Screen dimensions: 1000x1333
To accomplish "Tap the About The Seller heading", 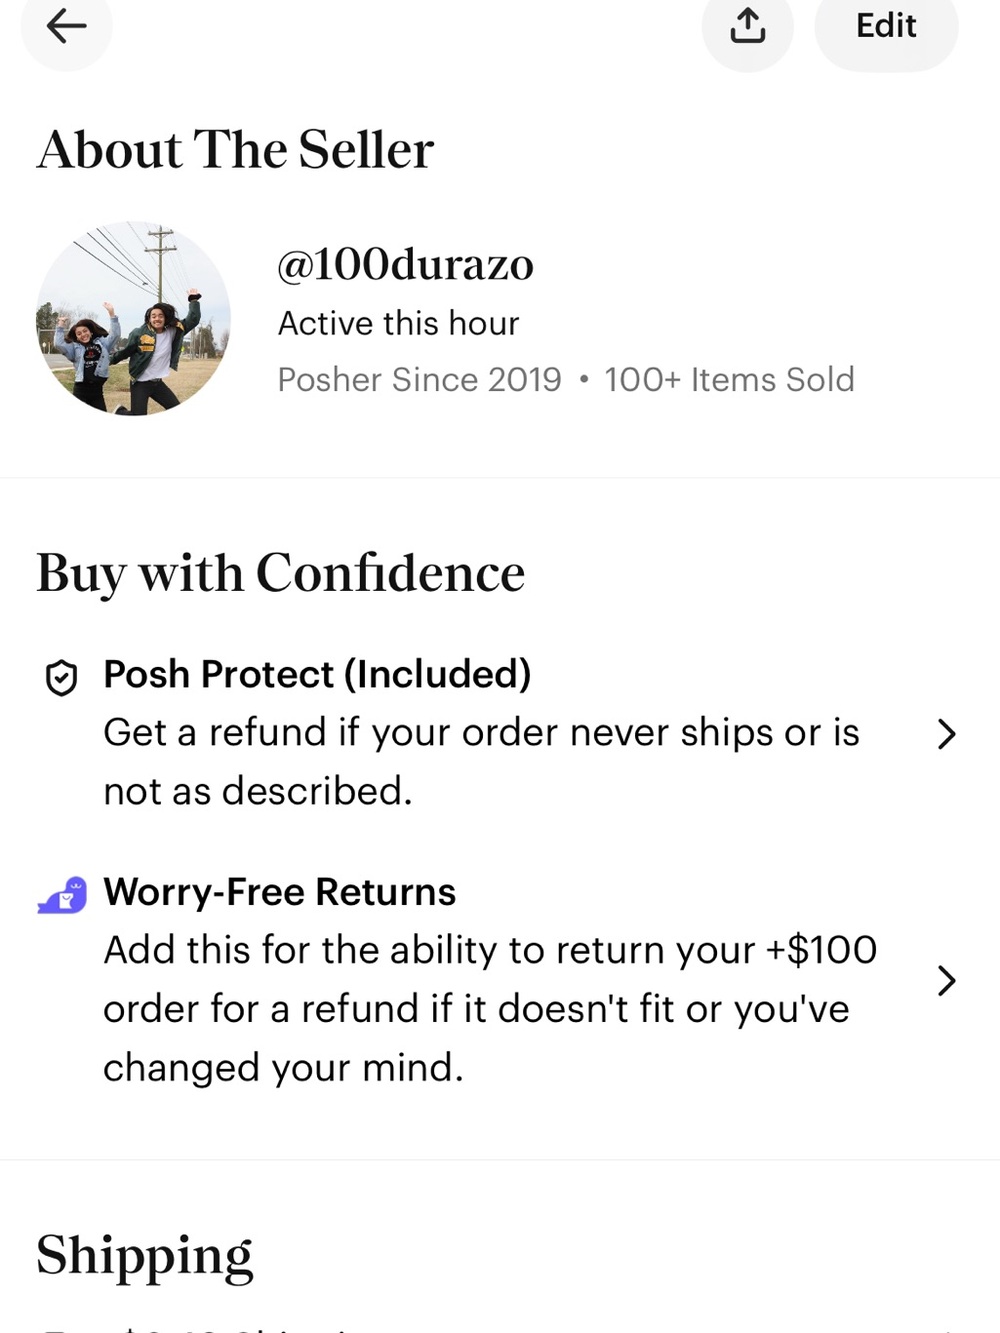I will pos(235,150).
